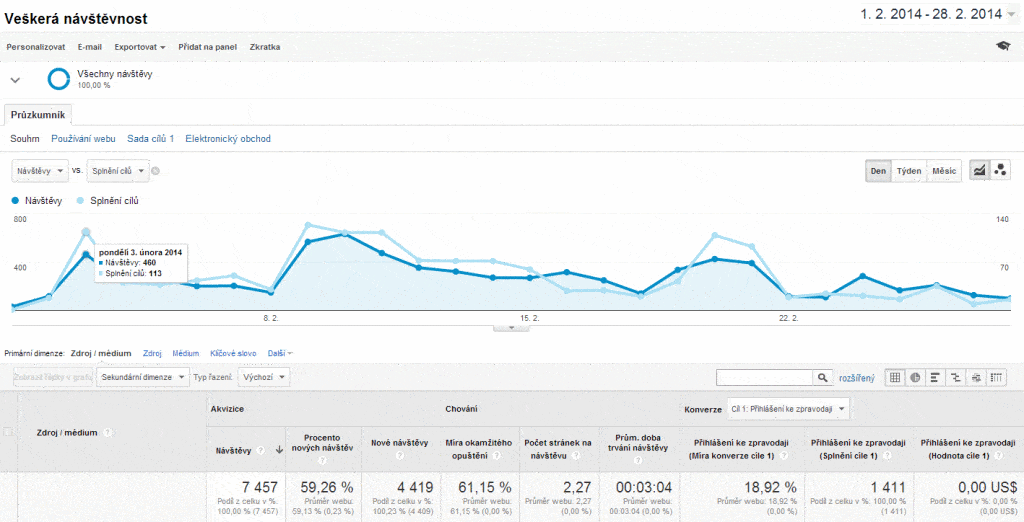
Task: Tick the select-all rows checkbox
Action: point(9,432)
